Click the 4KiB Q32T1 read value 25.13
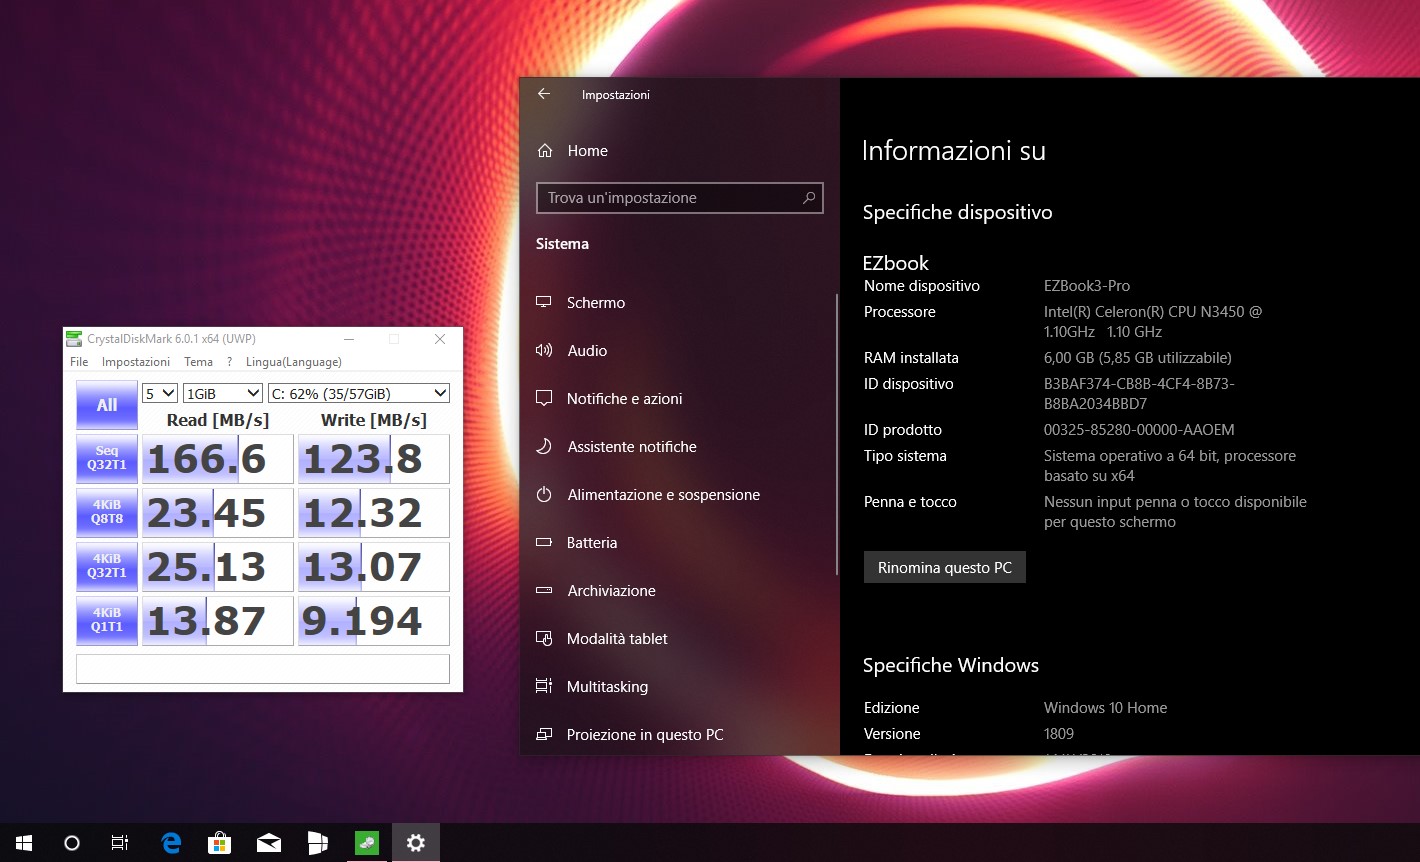Viewport: 1420px width, 862px height. click(218, 567)
